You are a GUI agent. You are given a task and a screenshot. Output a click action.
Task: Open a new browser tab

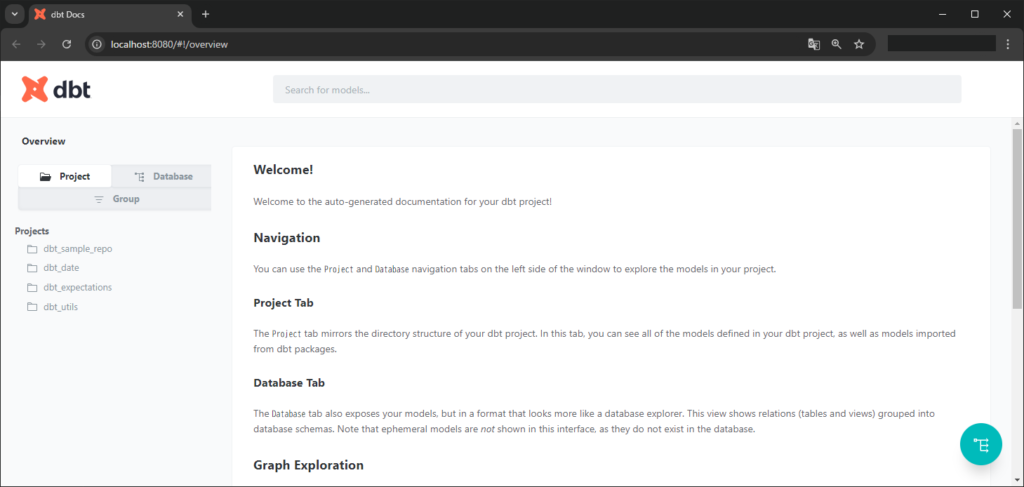pos(205,14)
